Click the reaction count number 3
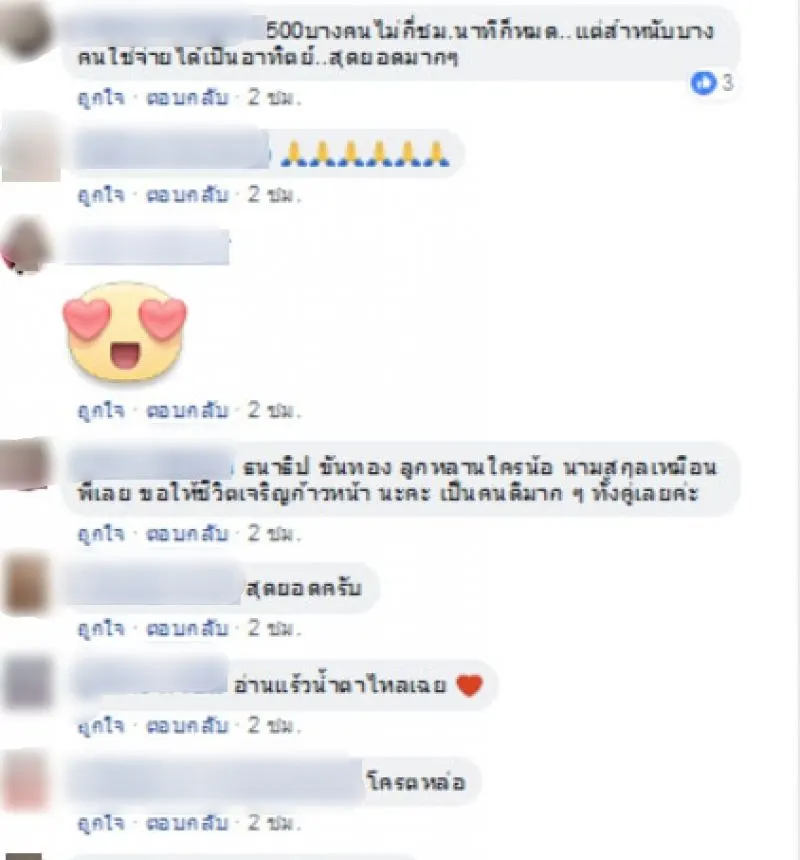 pyautogui.click(x=727, y=83)
